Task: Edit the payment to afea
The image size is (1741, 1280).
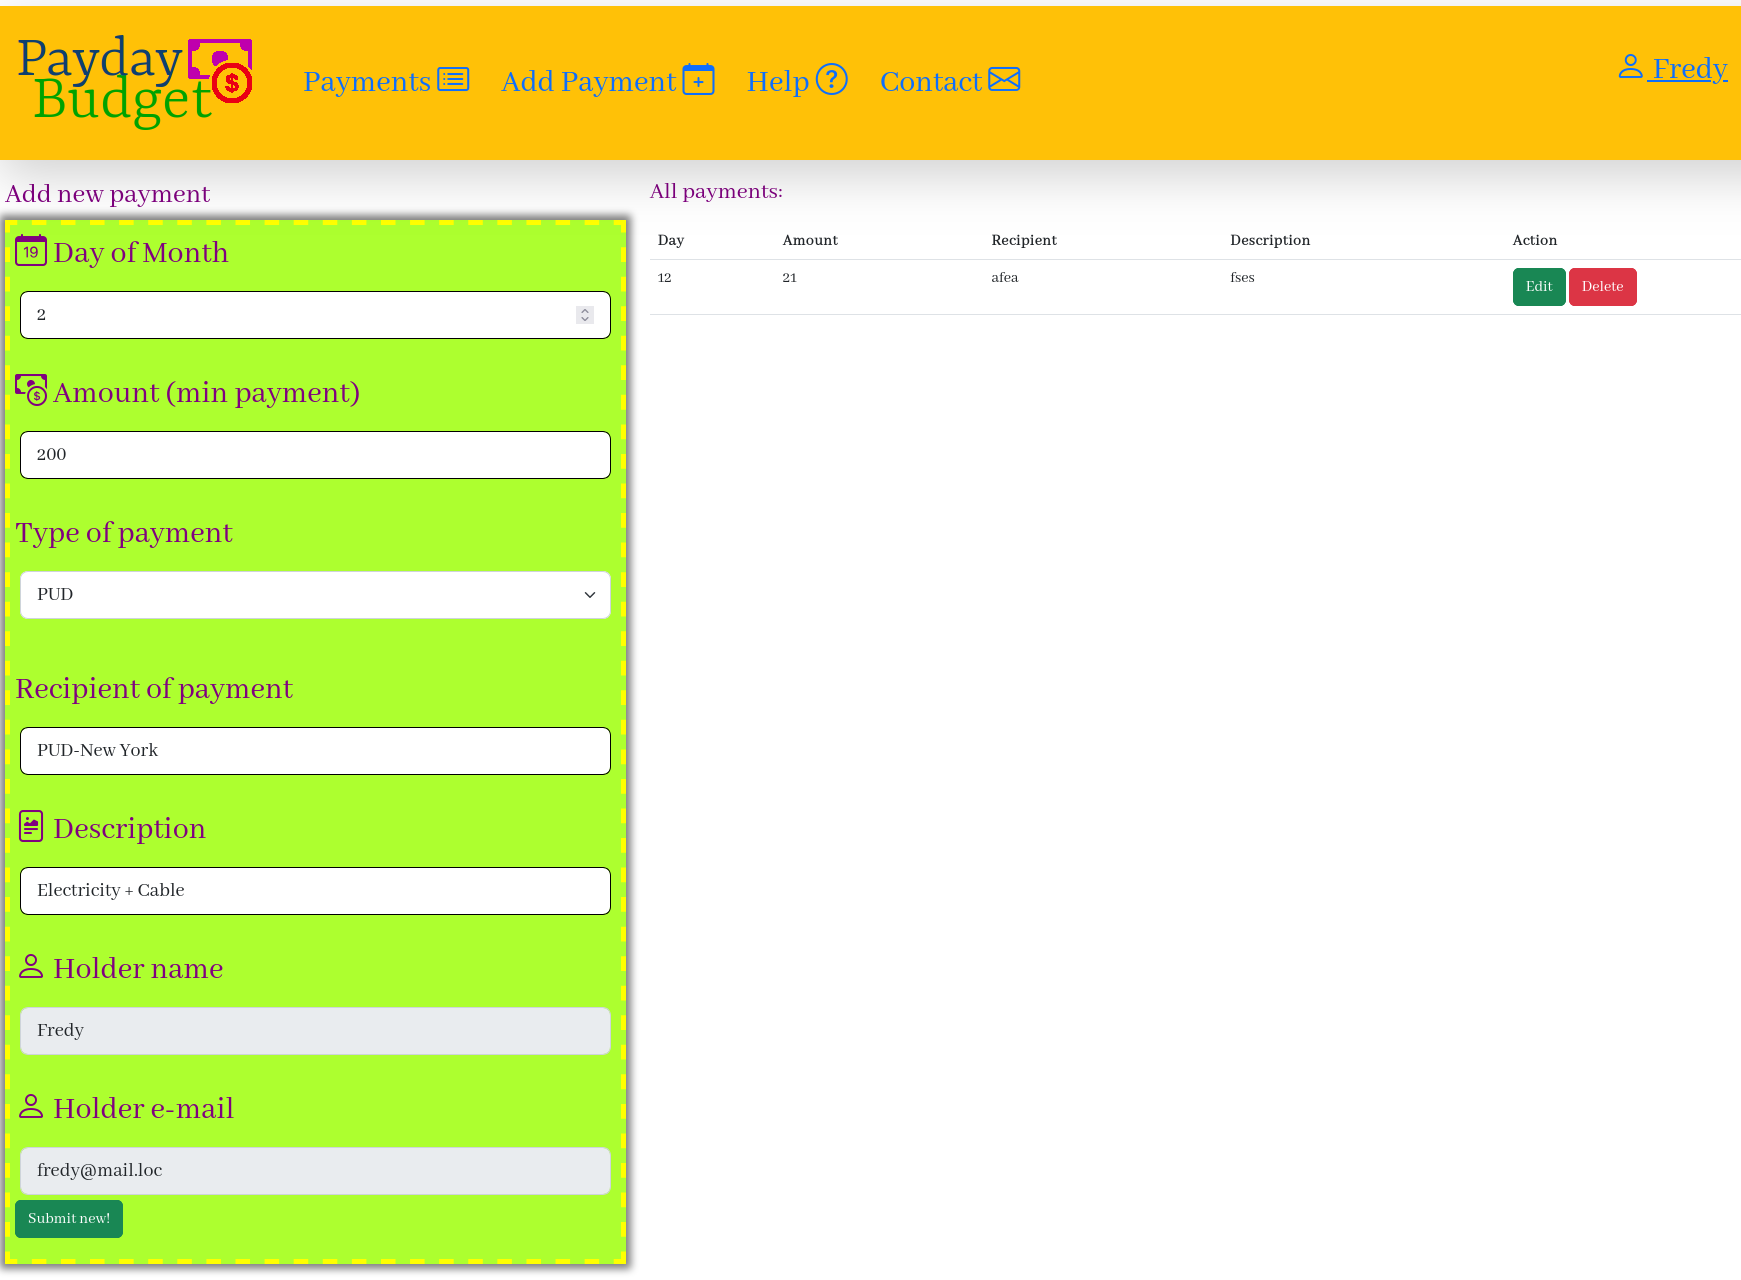Action: pyautogui.click(x=1538, y=287)
